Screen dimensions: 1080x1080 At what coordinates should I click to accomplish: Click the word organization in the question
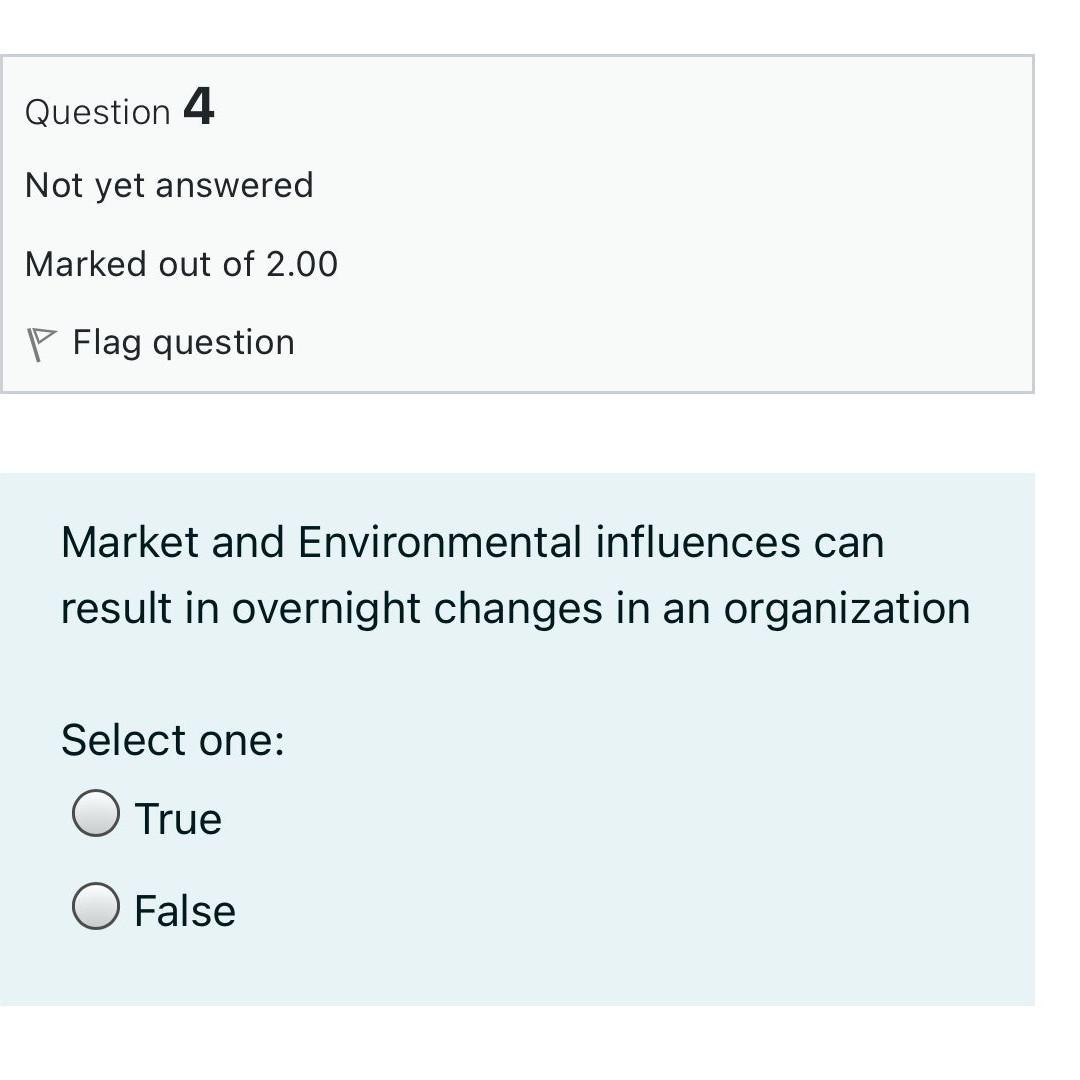[847, 608]
